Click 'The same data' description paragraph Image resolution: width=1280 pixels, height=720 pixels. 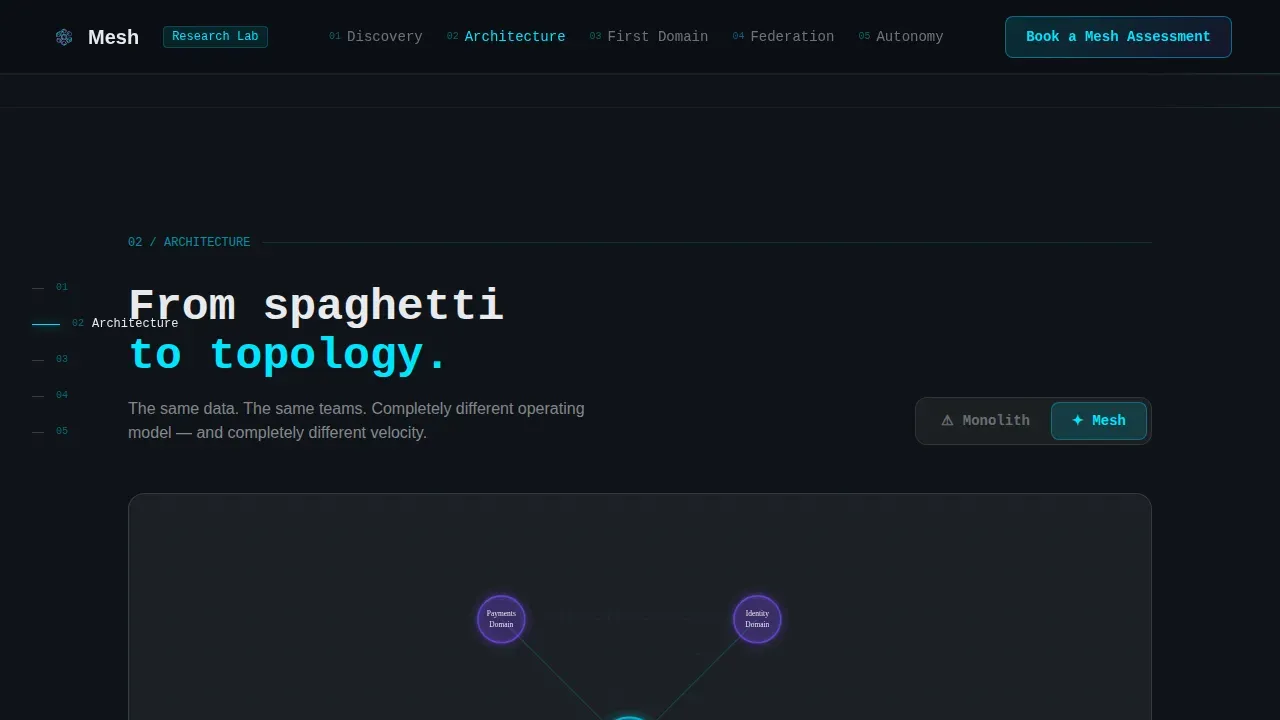click(356, 421)
